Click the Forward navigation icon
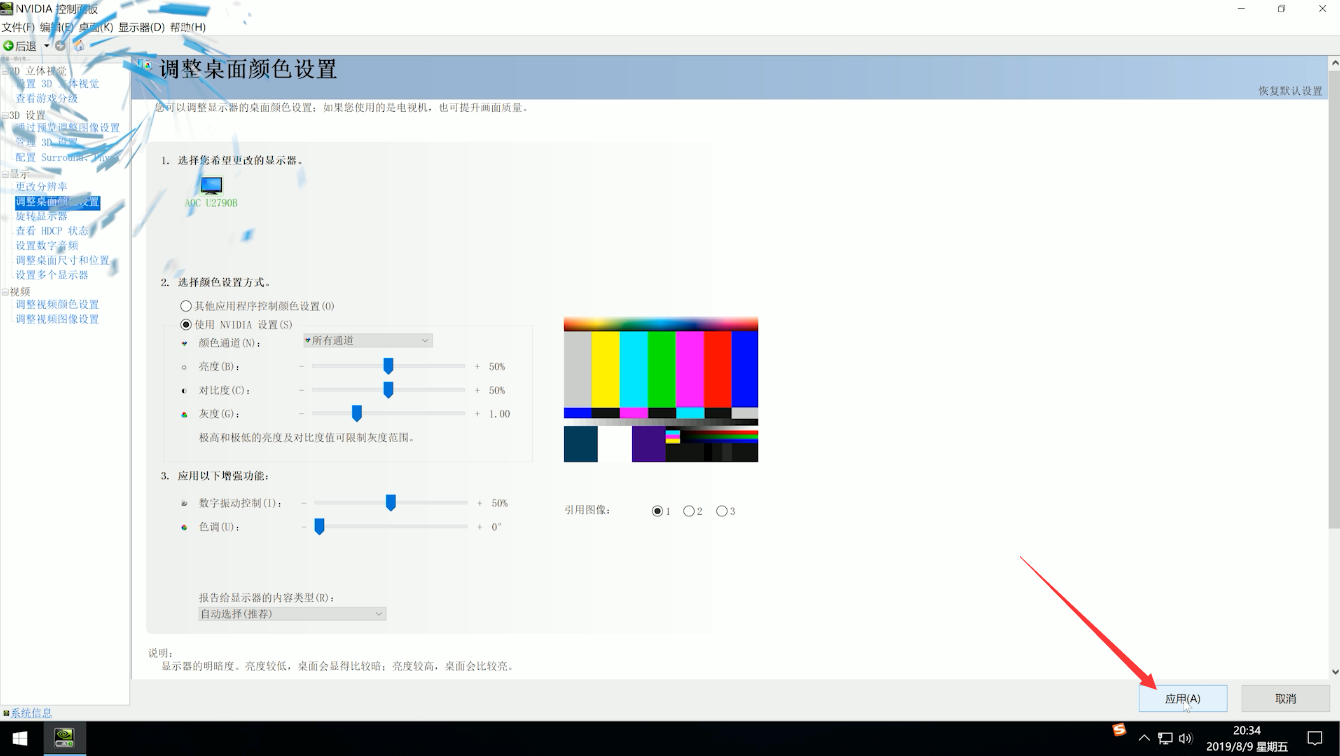1340x756 pixels. (x=60, y=46)
